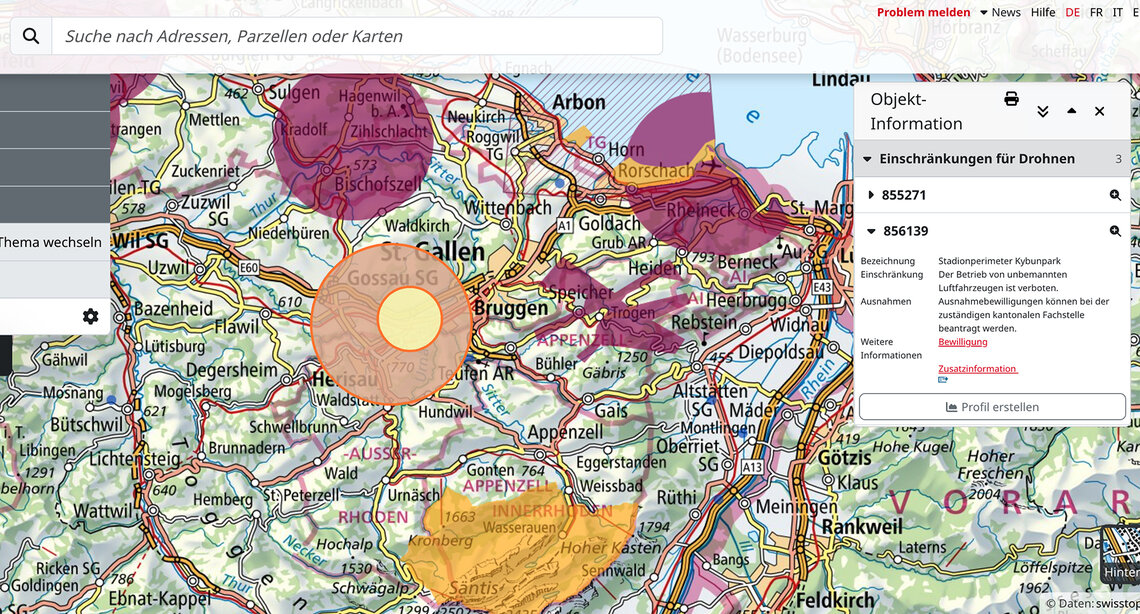The width and height of the screenshot is (1140, 614).
Task: Click the purple zone over Bischofszell
Action: click(354, 142)
